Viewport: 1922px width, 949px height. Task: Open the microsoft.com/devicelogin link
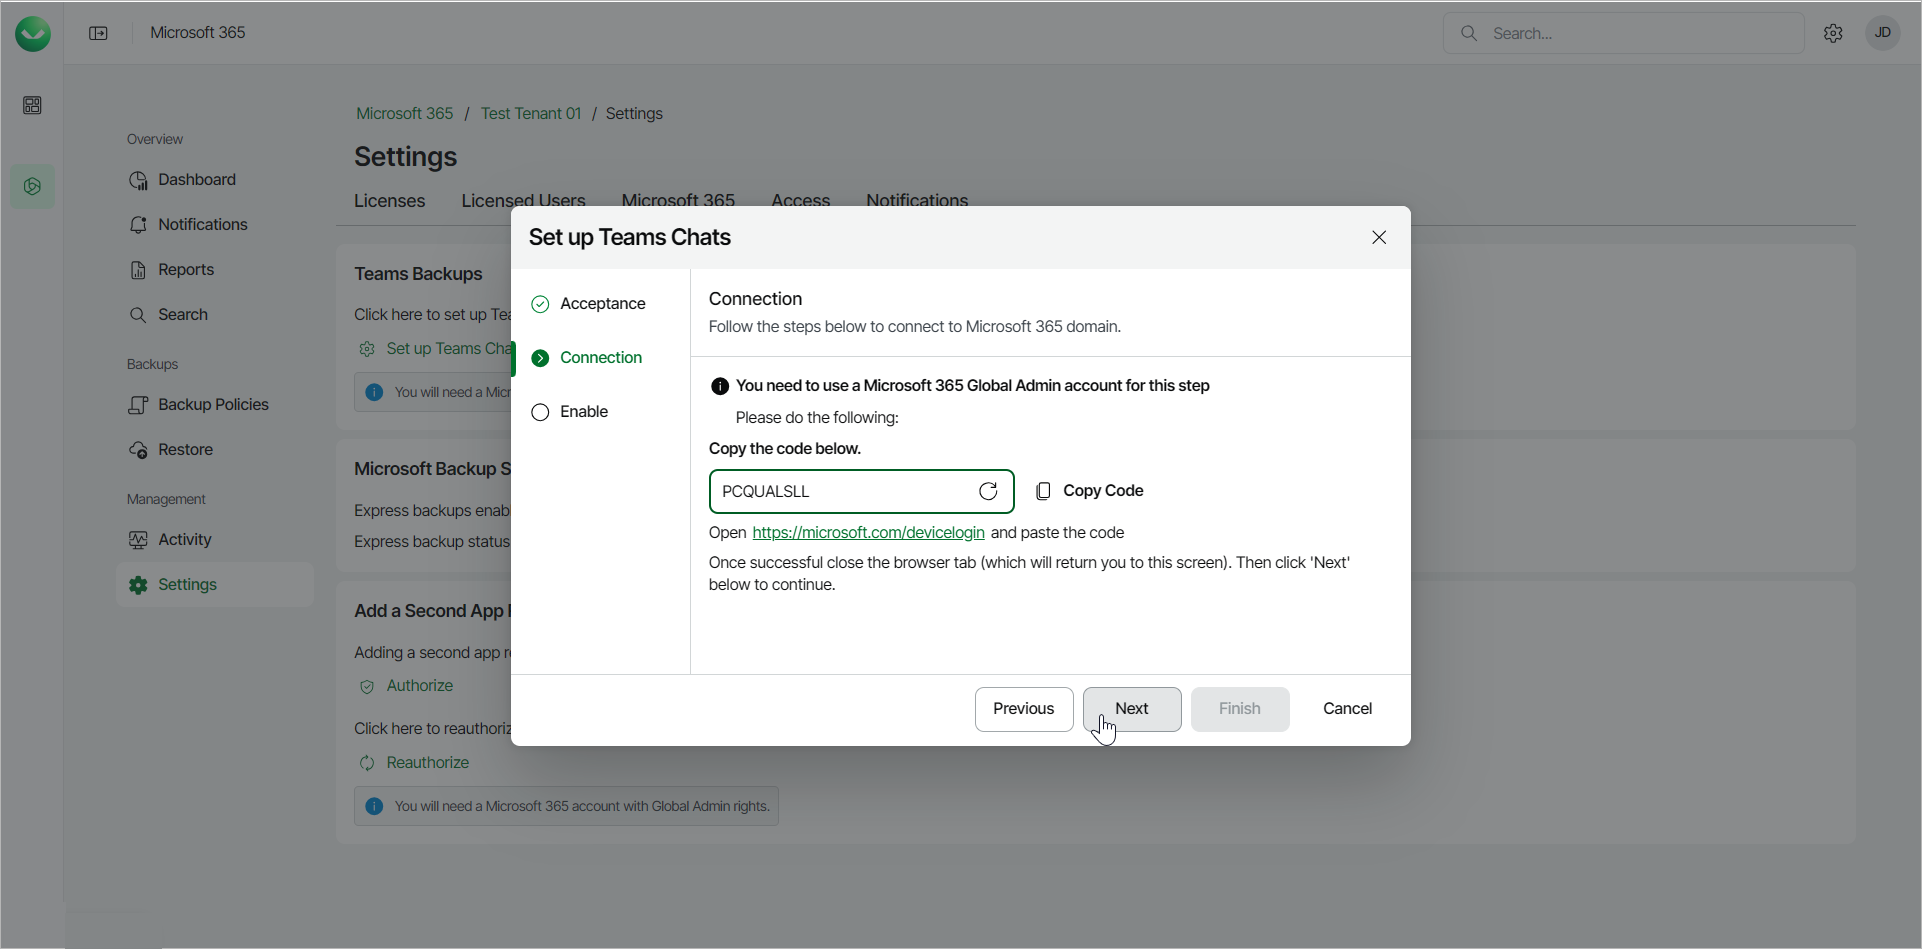[x=868, y=533]
